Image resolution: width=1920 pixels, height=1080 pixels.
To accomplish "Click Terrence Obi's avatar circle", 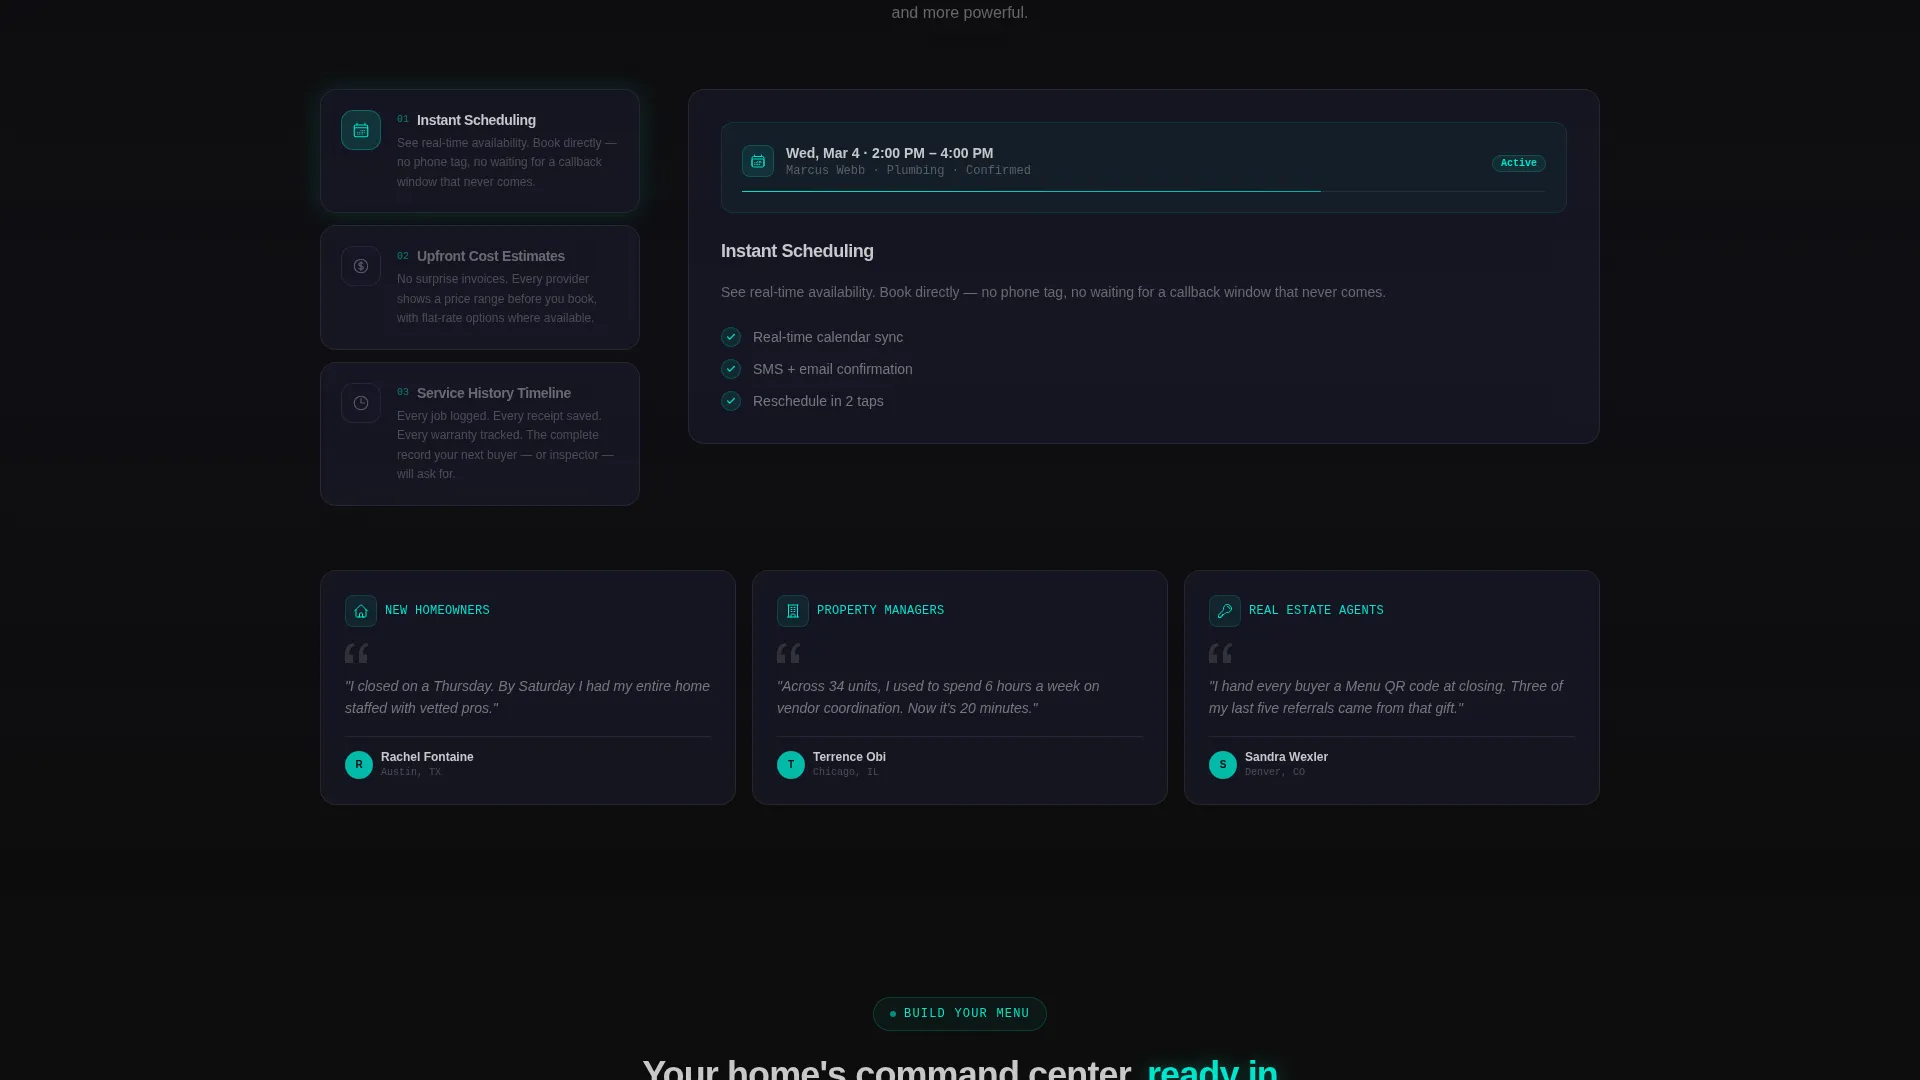I will click(791, 765).
